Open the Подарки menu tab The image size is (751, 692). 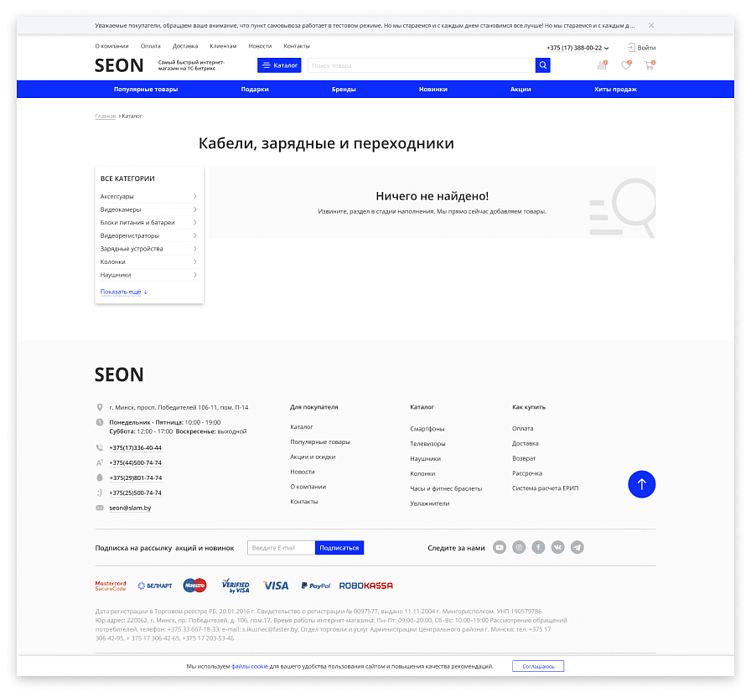[x=255, y=89]
